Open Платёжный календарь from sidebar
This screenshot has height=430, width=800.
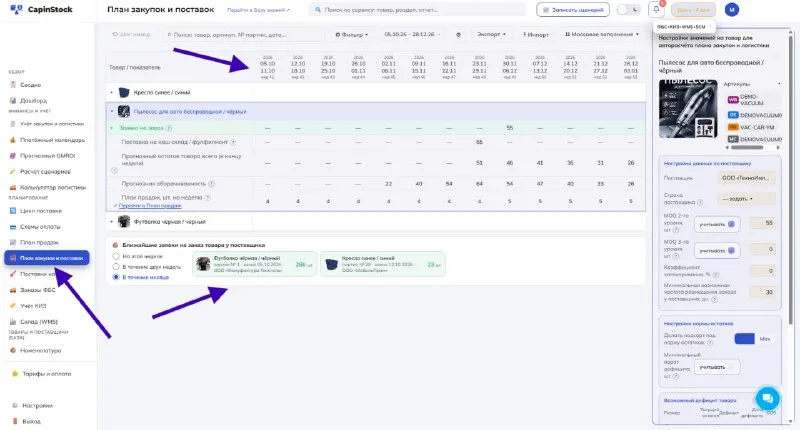point(52,140)
